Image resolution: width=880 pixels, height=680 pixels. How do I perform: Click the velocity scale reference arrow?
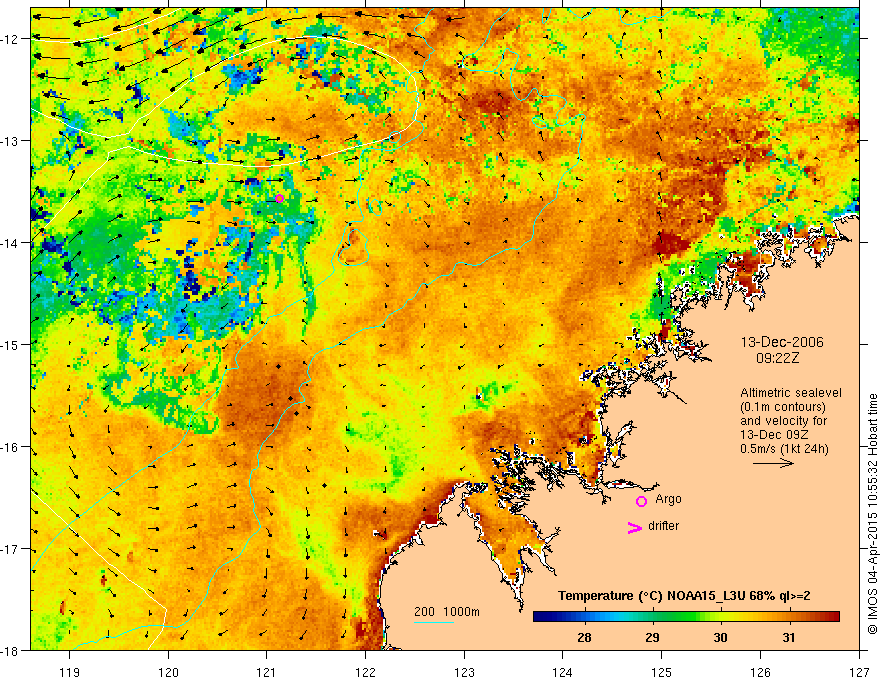point(773,463)
